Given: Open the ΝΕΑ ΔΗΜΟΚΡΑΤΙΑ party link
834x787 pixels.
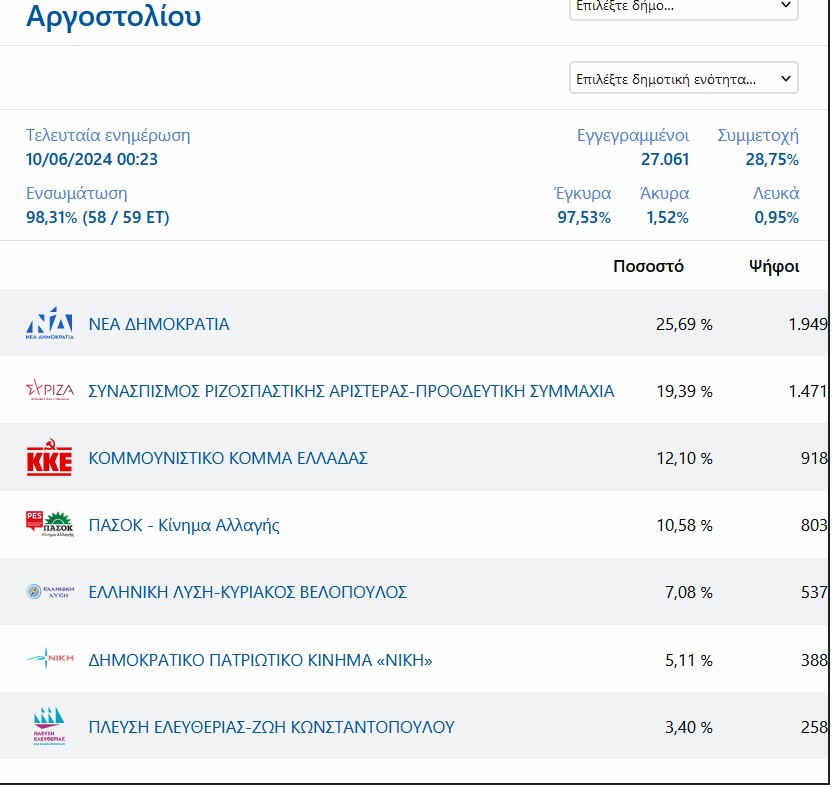Looking at the screenshot, I should [x=159, y=324].
